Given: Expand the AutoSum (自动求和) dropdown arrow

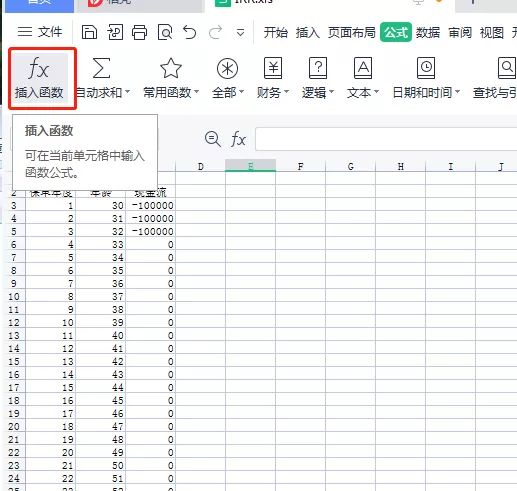Looking at the screenshot, I should [x=127, y=92].
